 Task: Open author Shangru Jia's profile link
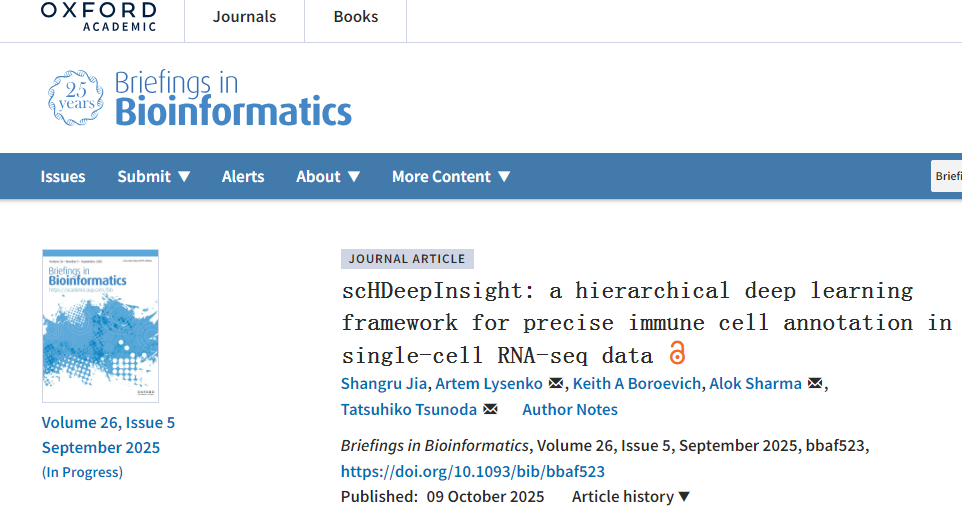pos(383,384)
